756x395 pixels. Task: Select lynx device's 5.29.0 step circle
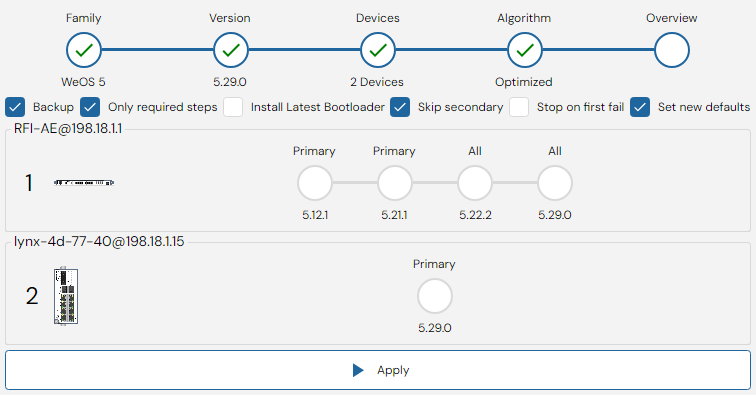[435, 296]
